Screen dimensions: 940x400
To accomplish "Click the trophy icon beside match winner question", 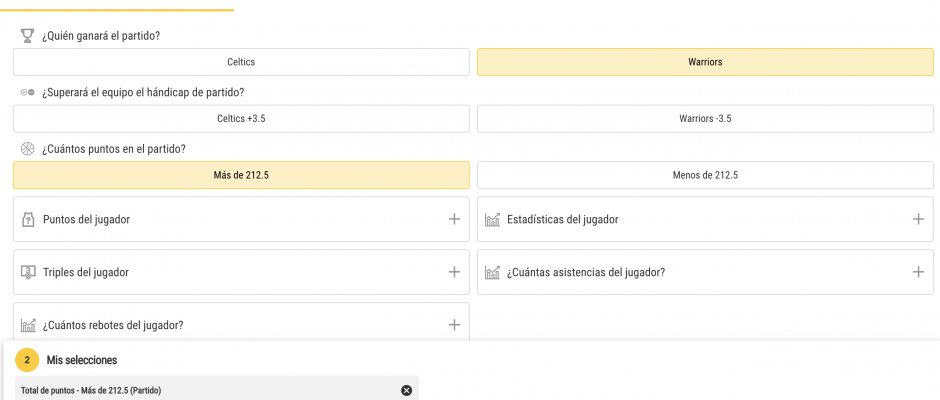I will pyautogui.click(x=28, y=36).
